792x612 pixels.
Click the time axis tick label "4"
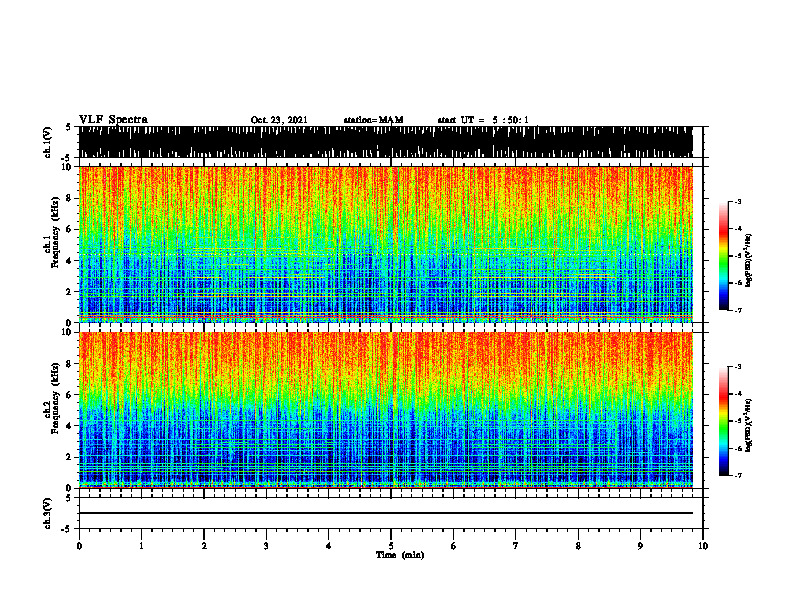click(x=329, y=546)
